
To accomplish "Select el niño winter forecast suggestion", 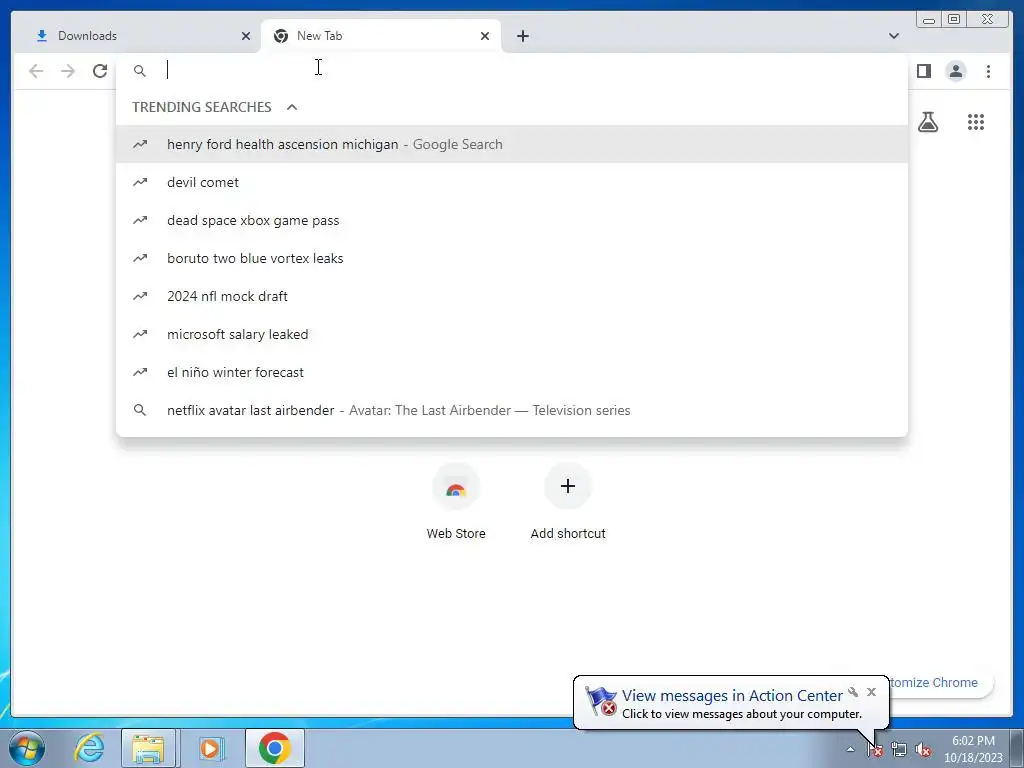I will 512,372.
